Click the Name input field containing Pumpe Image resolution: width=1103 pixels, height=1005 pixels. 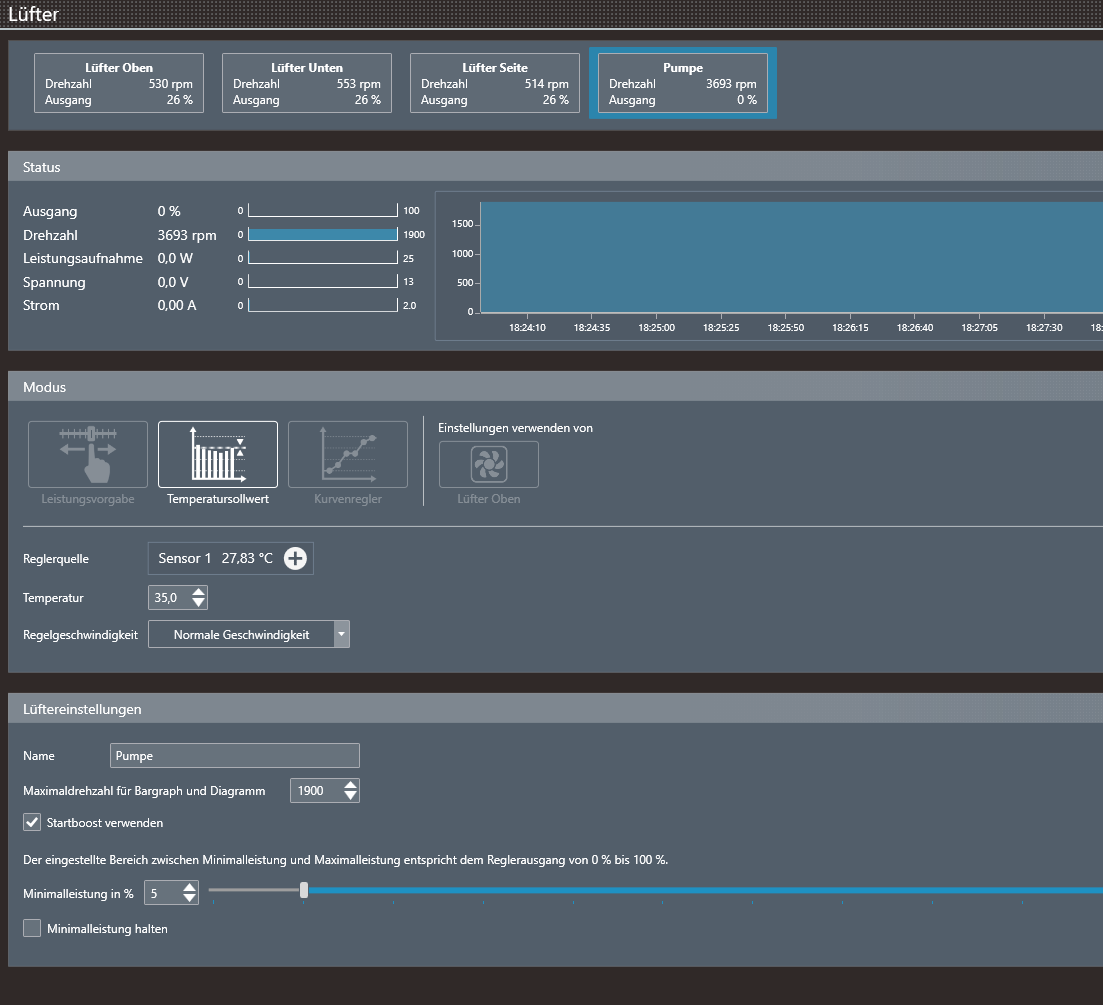point(235,755)
